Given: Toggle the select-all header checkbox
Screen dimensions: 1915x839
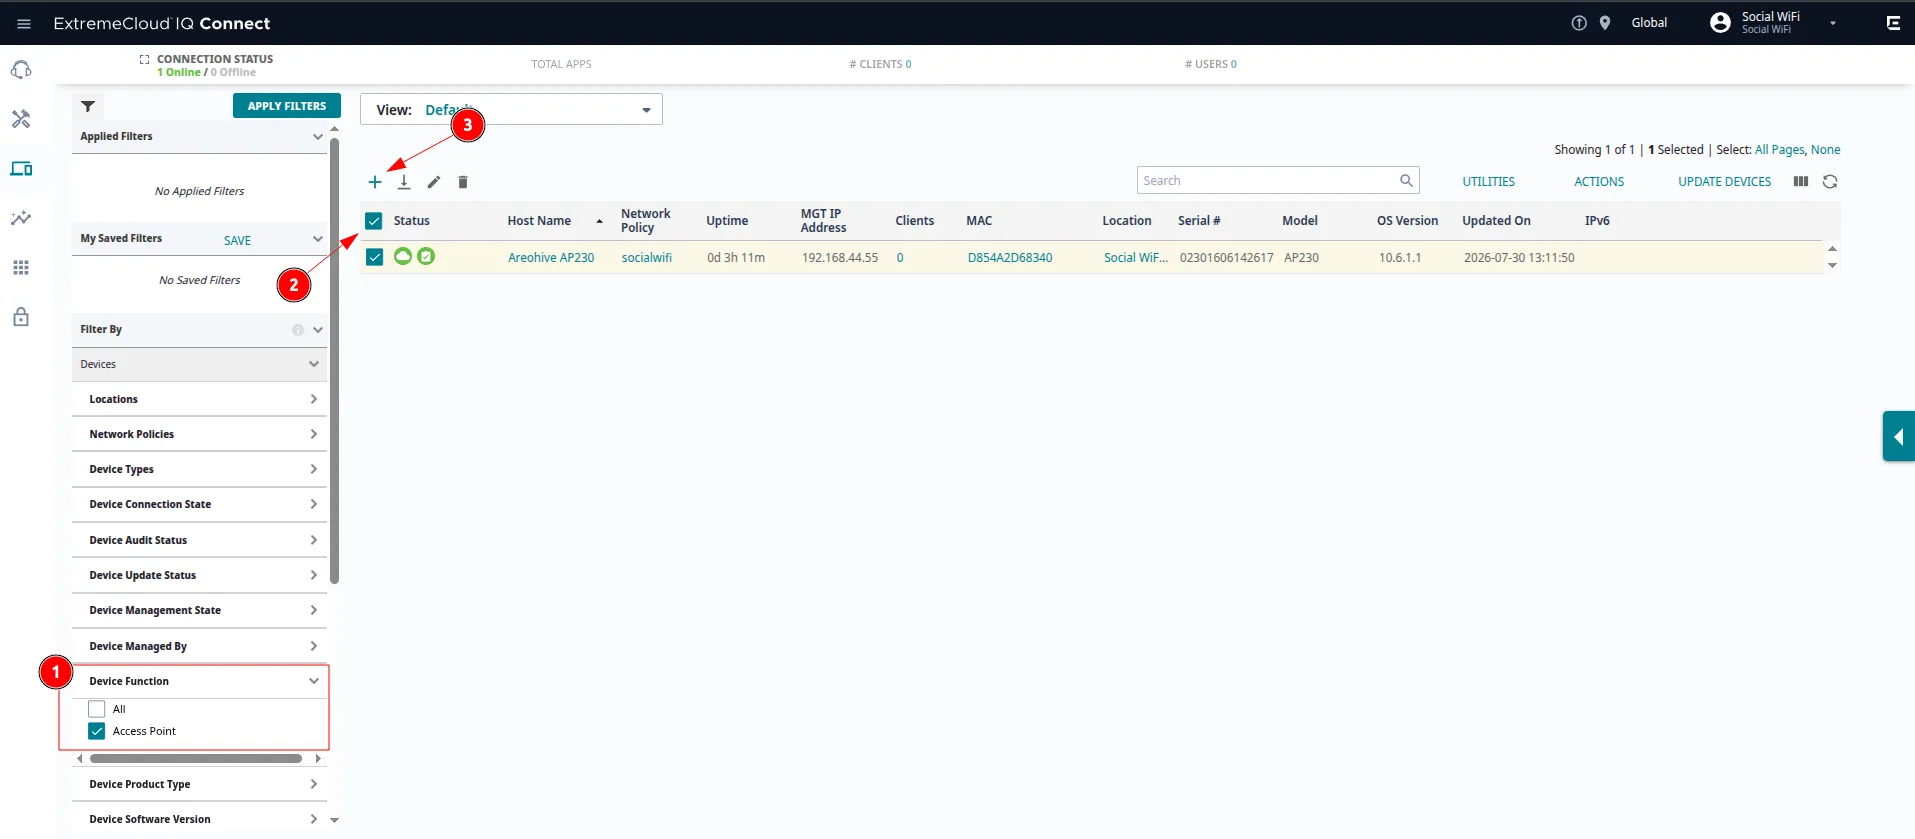Looking at the screenshot, I should pos(374,221).
